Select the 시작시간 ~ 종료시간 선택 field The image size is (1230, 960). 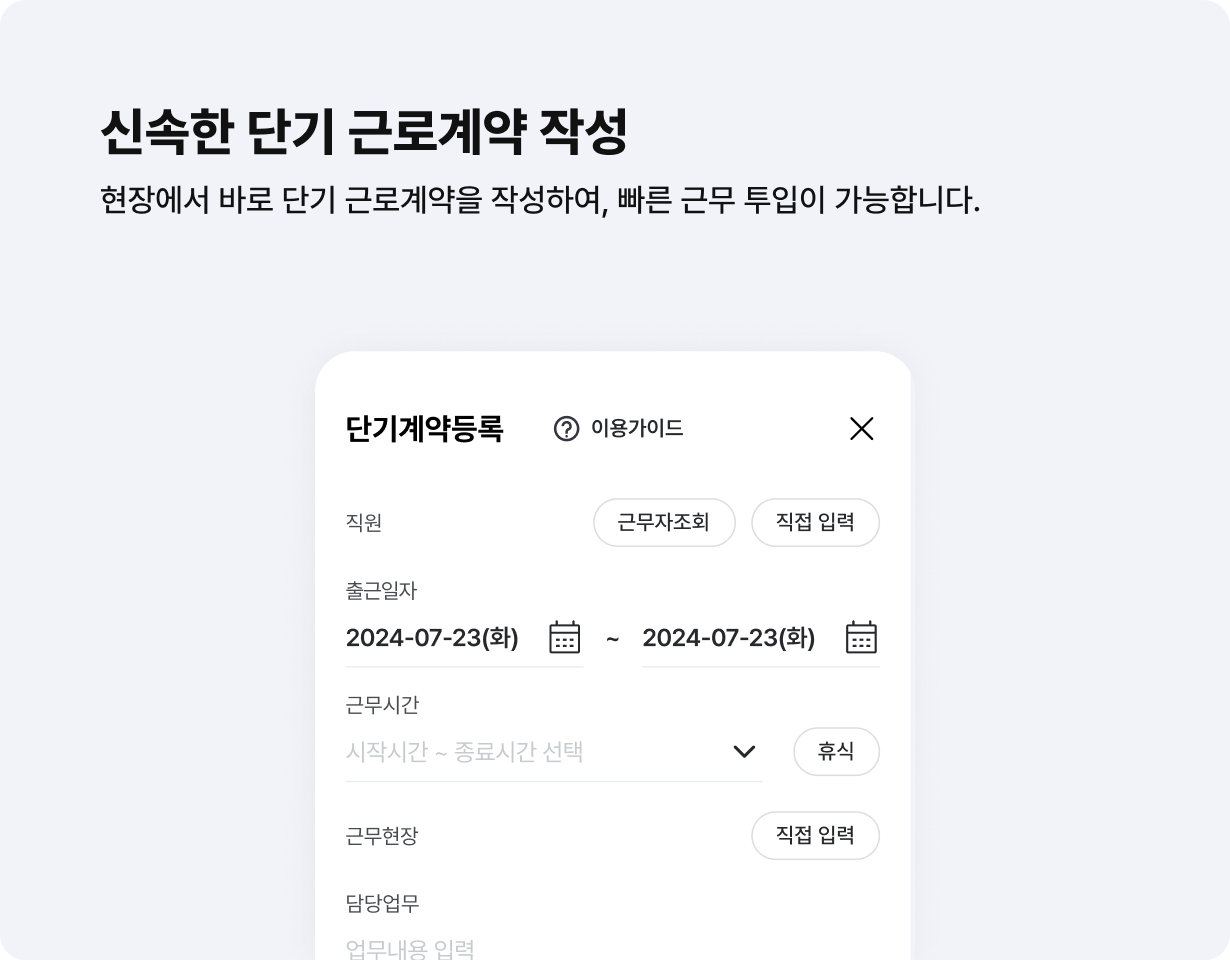point(554,752)
